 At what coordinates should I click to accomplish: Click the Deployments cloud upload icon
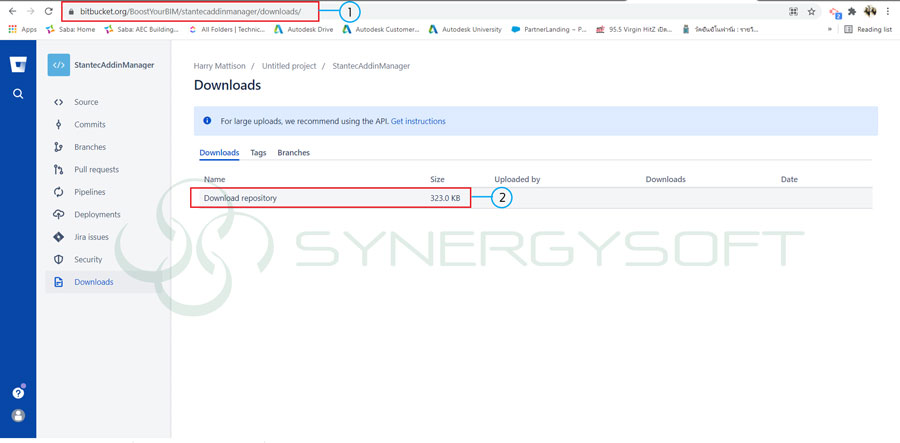click(x=58, y=215)
